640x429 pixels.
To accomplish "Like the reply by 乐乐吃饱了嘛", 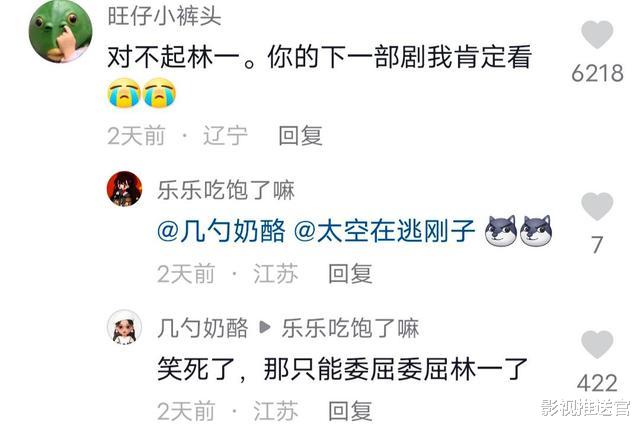I will pos(597,207).
